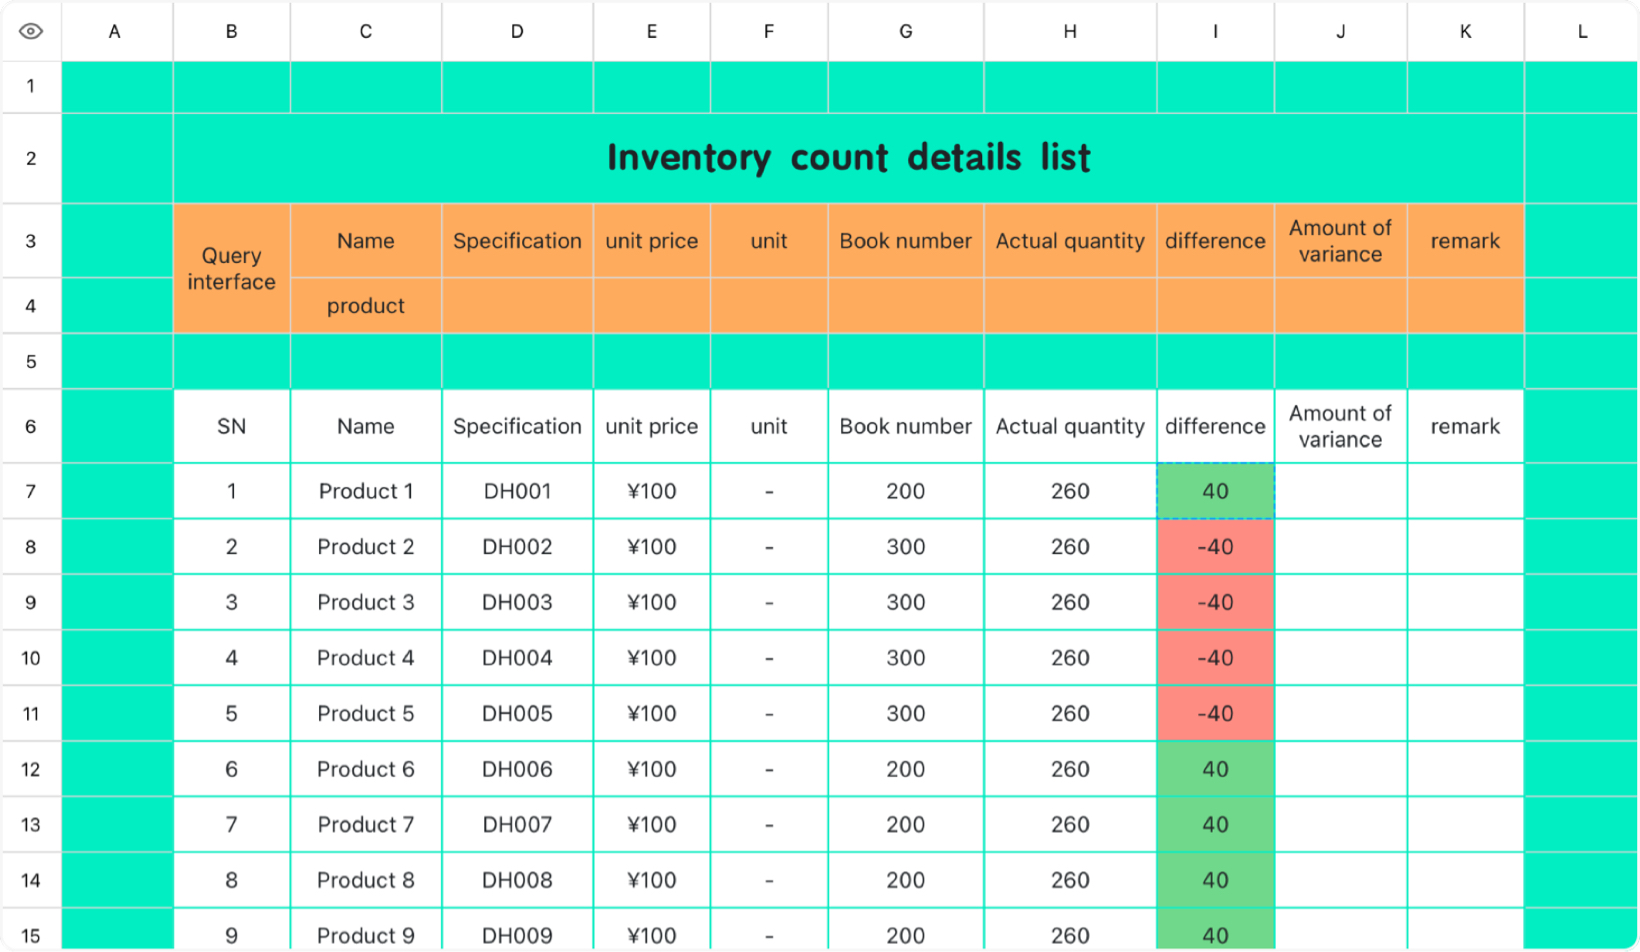Select the Product 7 cell
Image resolution: width=1640 pixels, height=952 pixels.
(x=366, y=825)
